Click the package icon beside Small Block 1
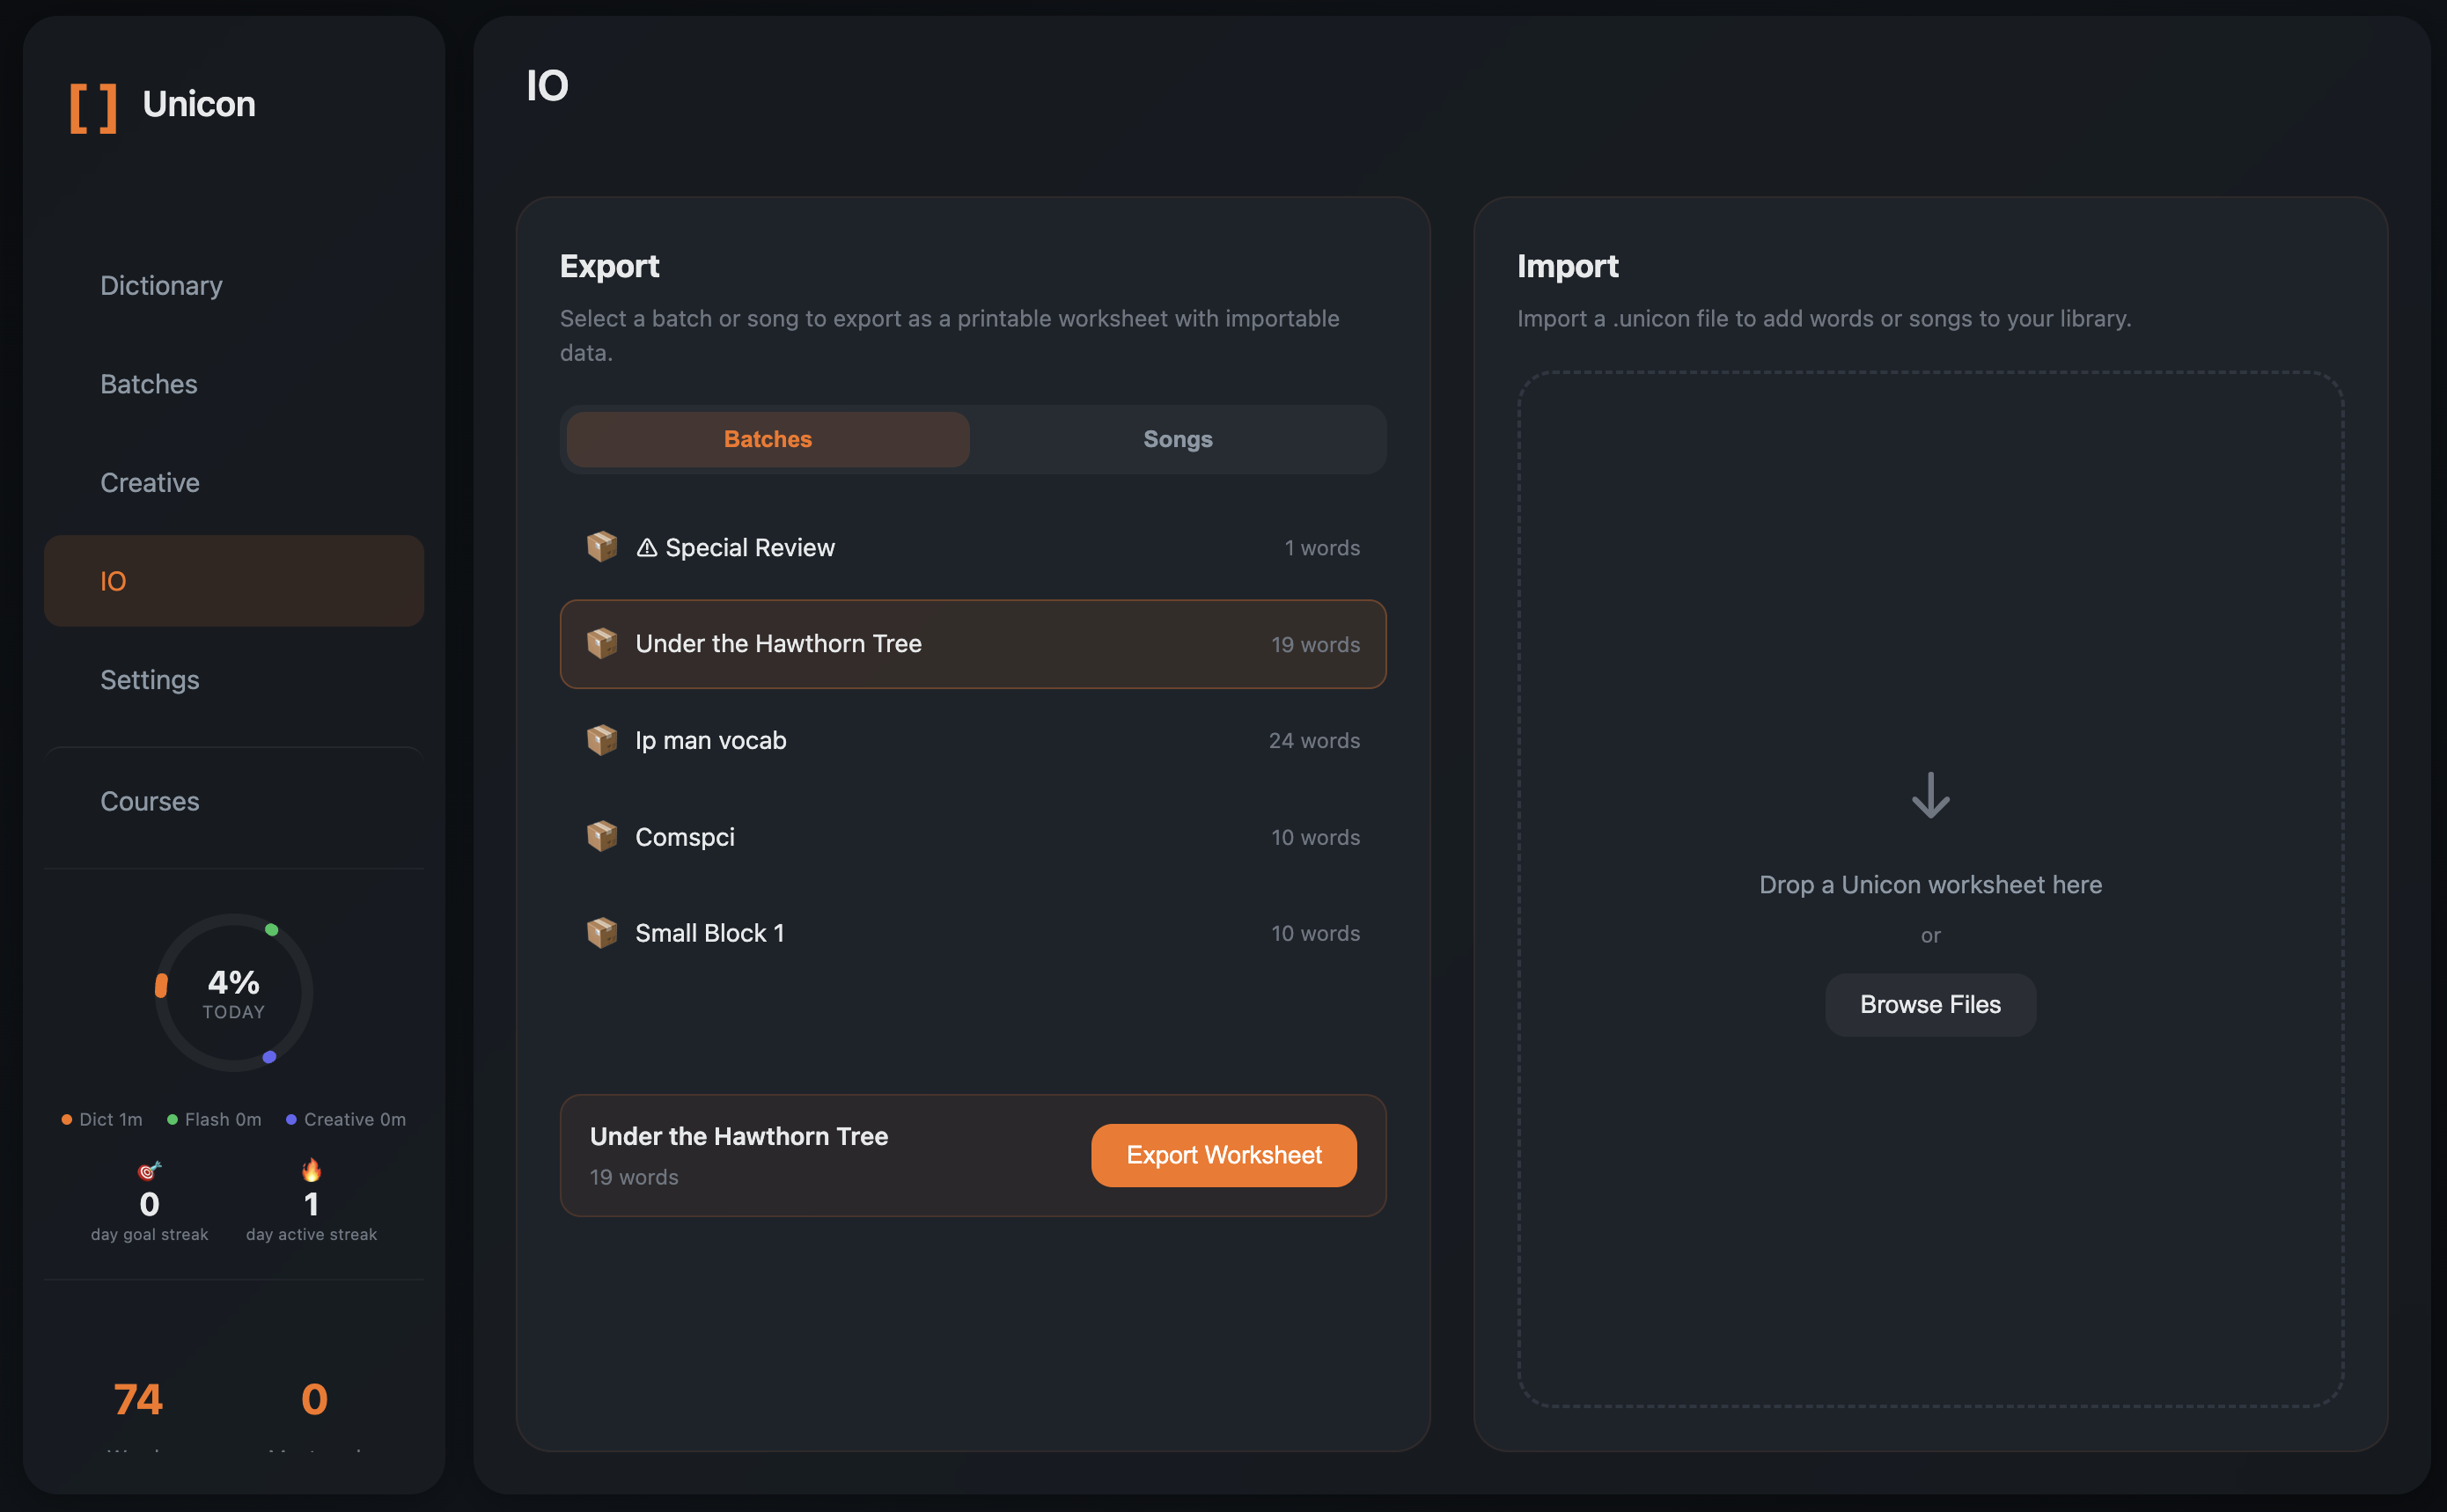2447x1512 pixels. [x=601, y=933]
